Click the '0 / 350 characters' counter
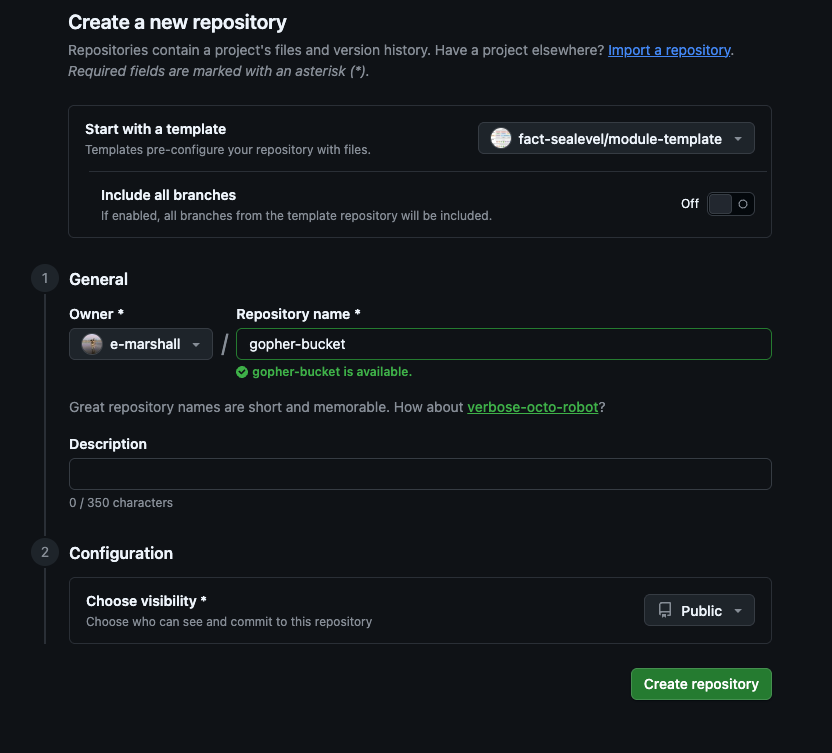The height and width of the screenshot is (753, 832). click(x=121, y=503)
